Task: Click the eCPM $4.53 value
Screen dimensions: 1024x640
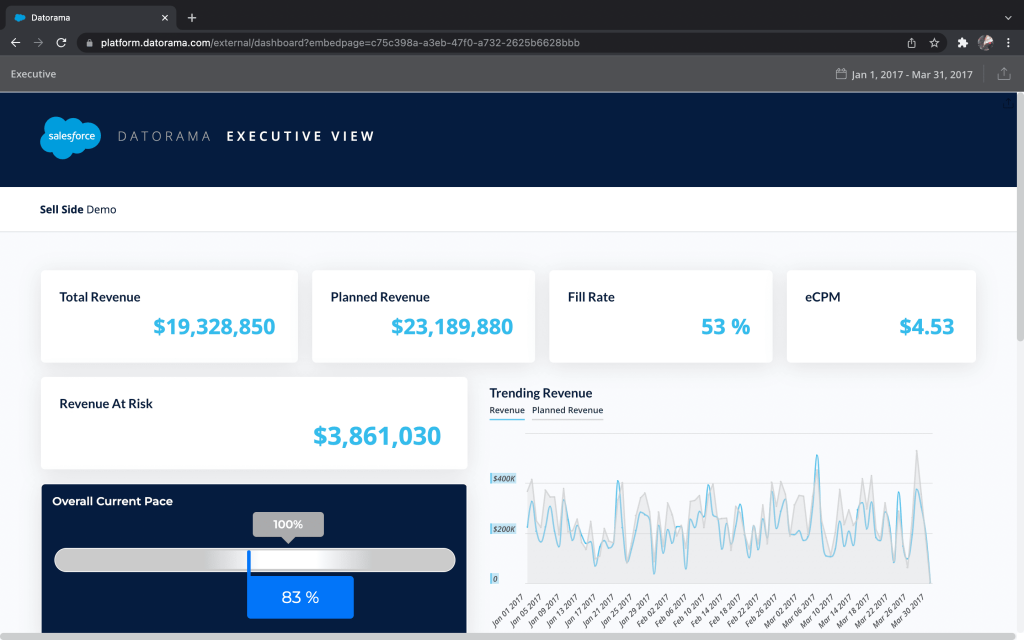Action: pos(927,327)
